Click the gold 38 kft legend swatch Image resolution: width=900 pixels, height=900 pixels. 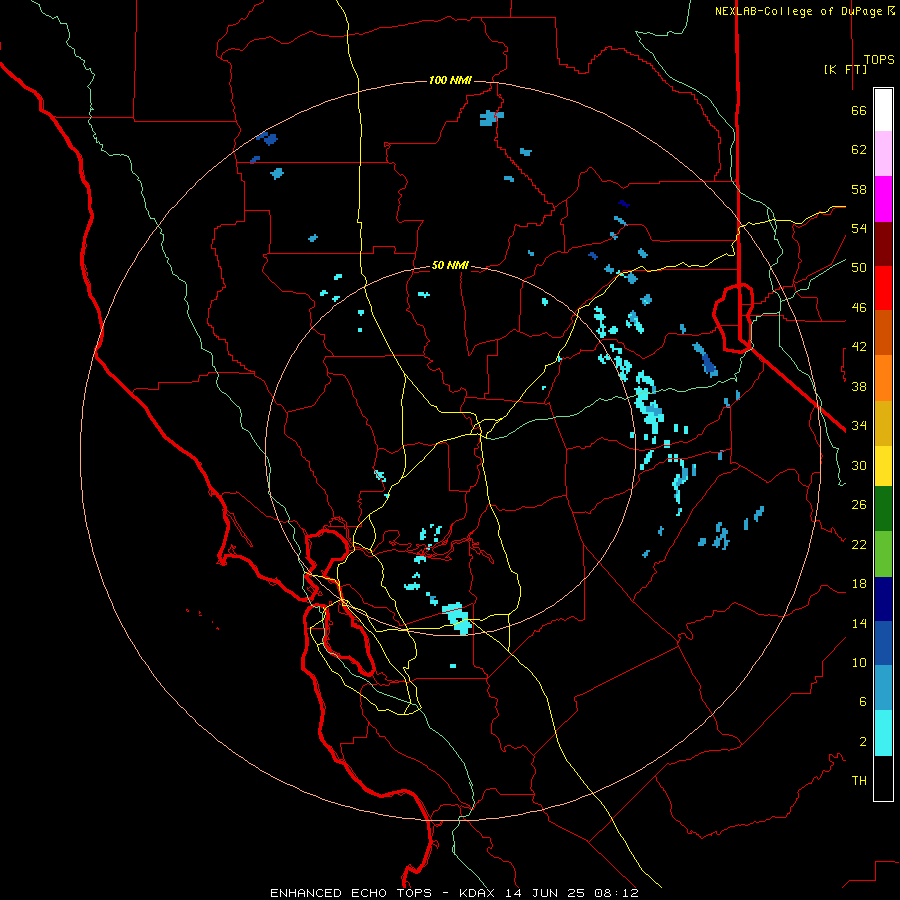point(883,423)
